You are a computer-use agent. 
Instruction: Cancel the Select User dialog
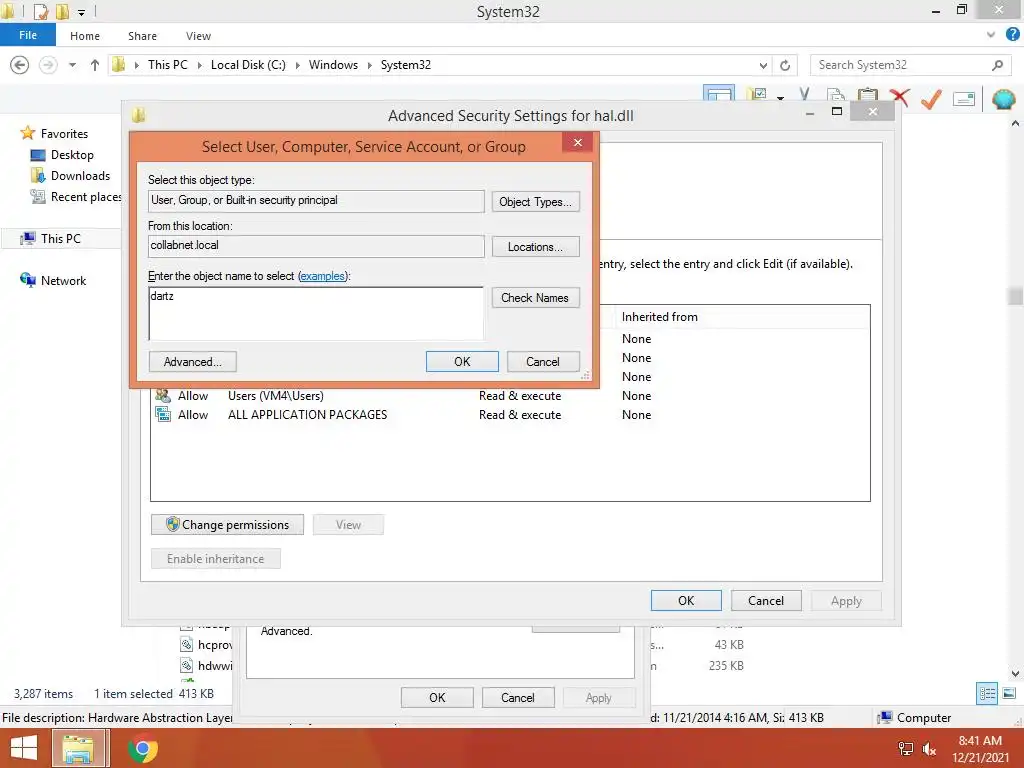(543, 362)
